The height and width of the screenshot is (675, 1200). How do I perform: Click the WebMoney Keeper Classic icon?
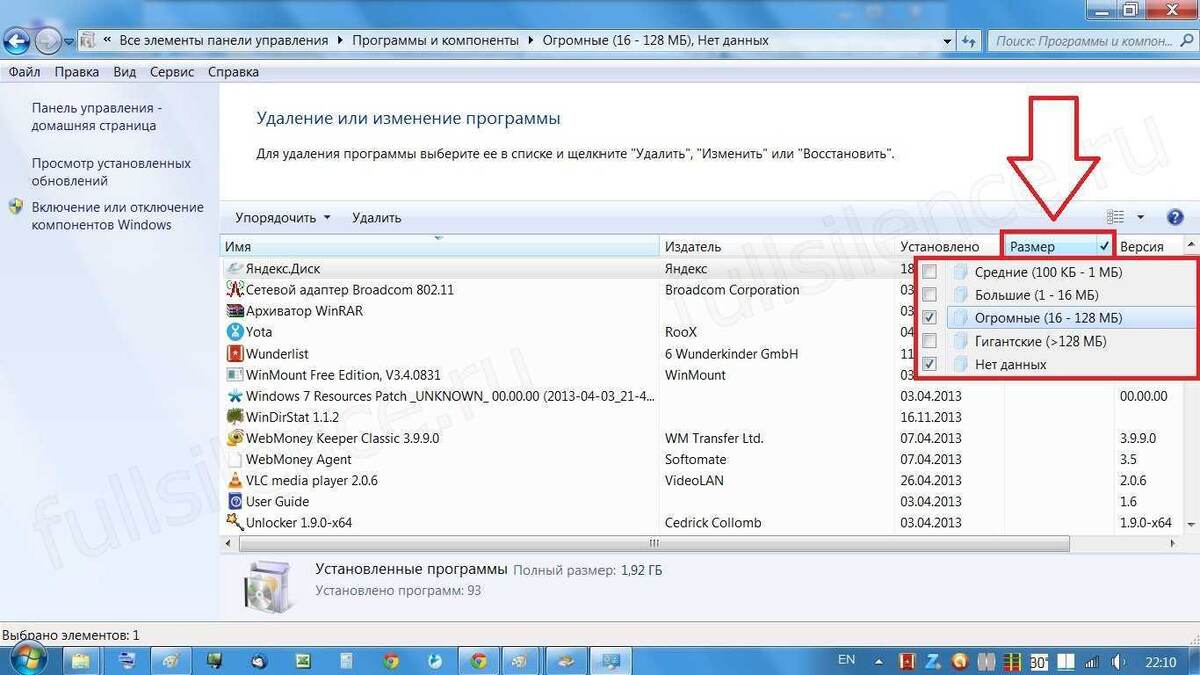[x=235, y=438]
